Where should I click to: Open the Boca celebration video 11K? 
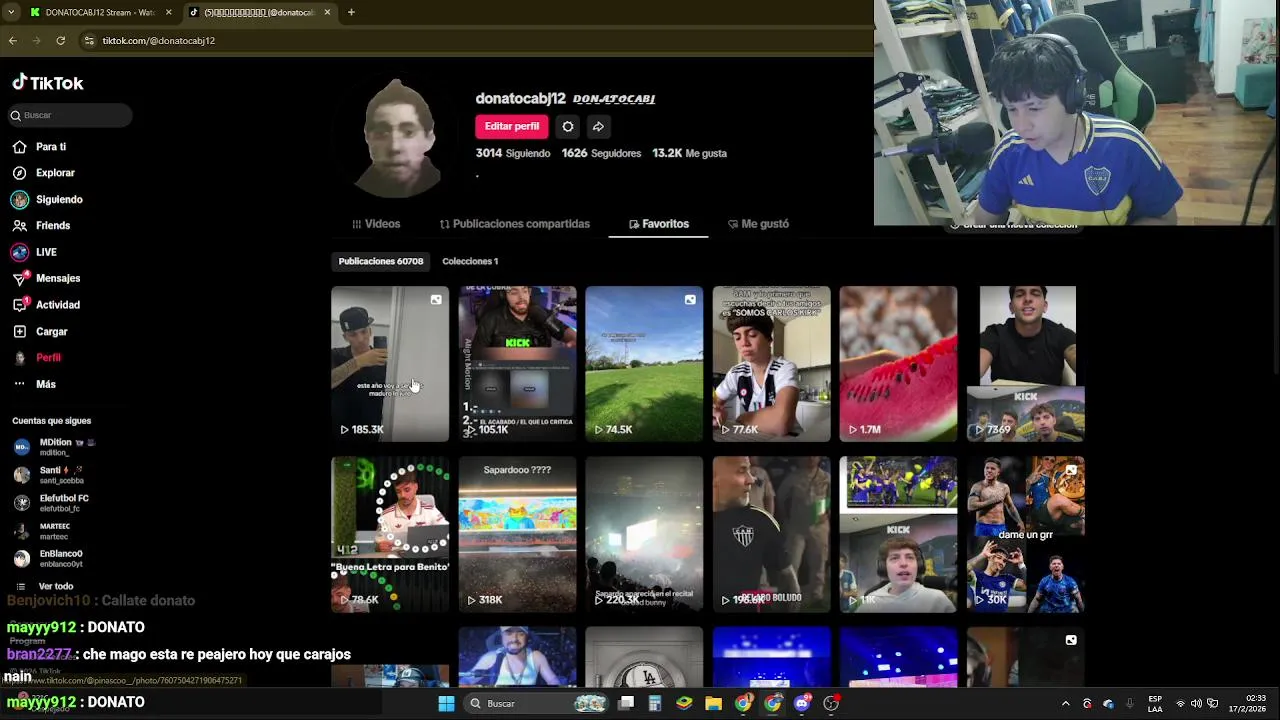point(898,534)
